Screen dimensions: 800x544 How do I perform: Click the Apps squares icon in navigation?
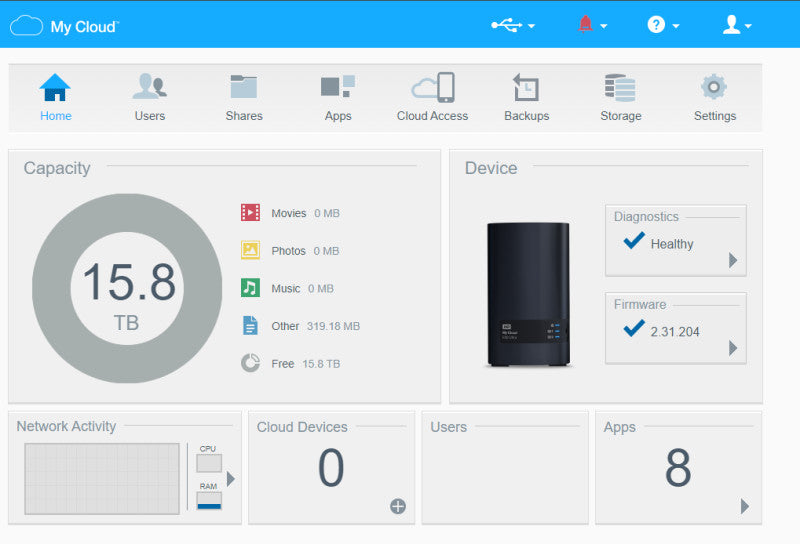click(338, 86)
